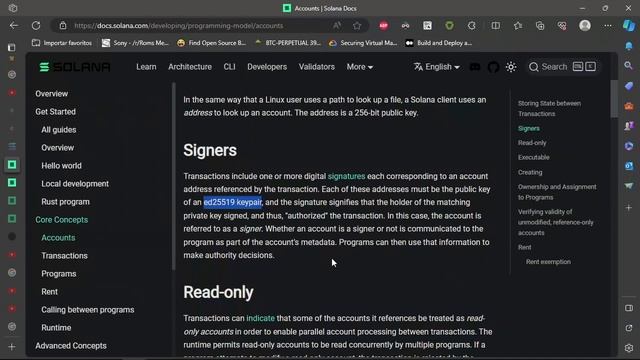This screenshot has height=360, width=640.
Task: Click the Search magnifier in Edge sidebar
Action: (629, 65)
